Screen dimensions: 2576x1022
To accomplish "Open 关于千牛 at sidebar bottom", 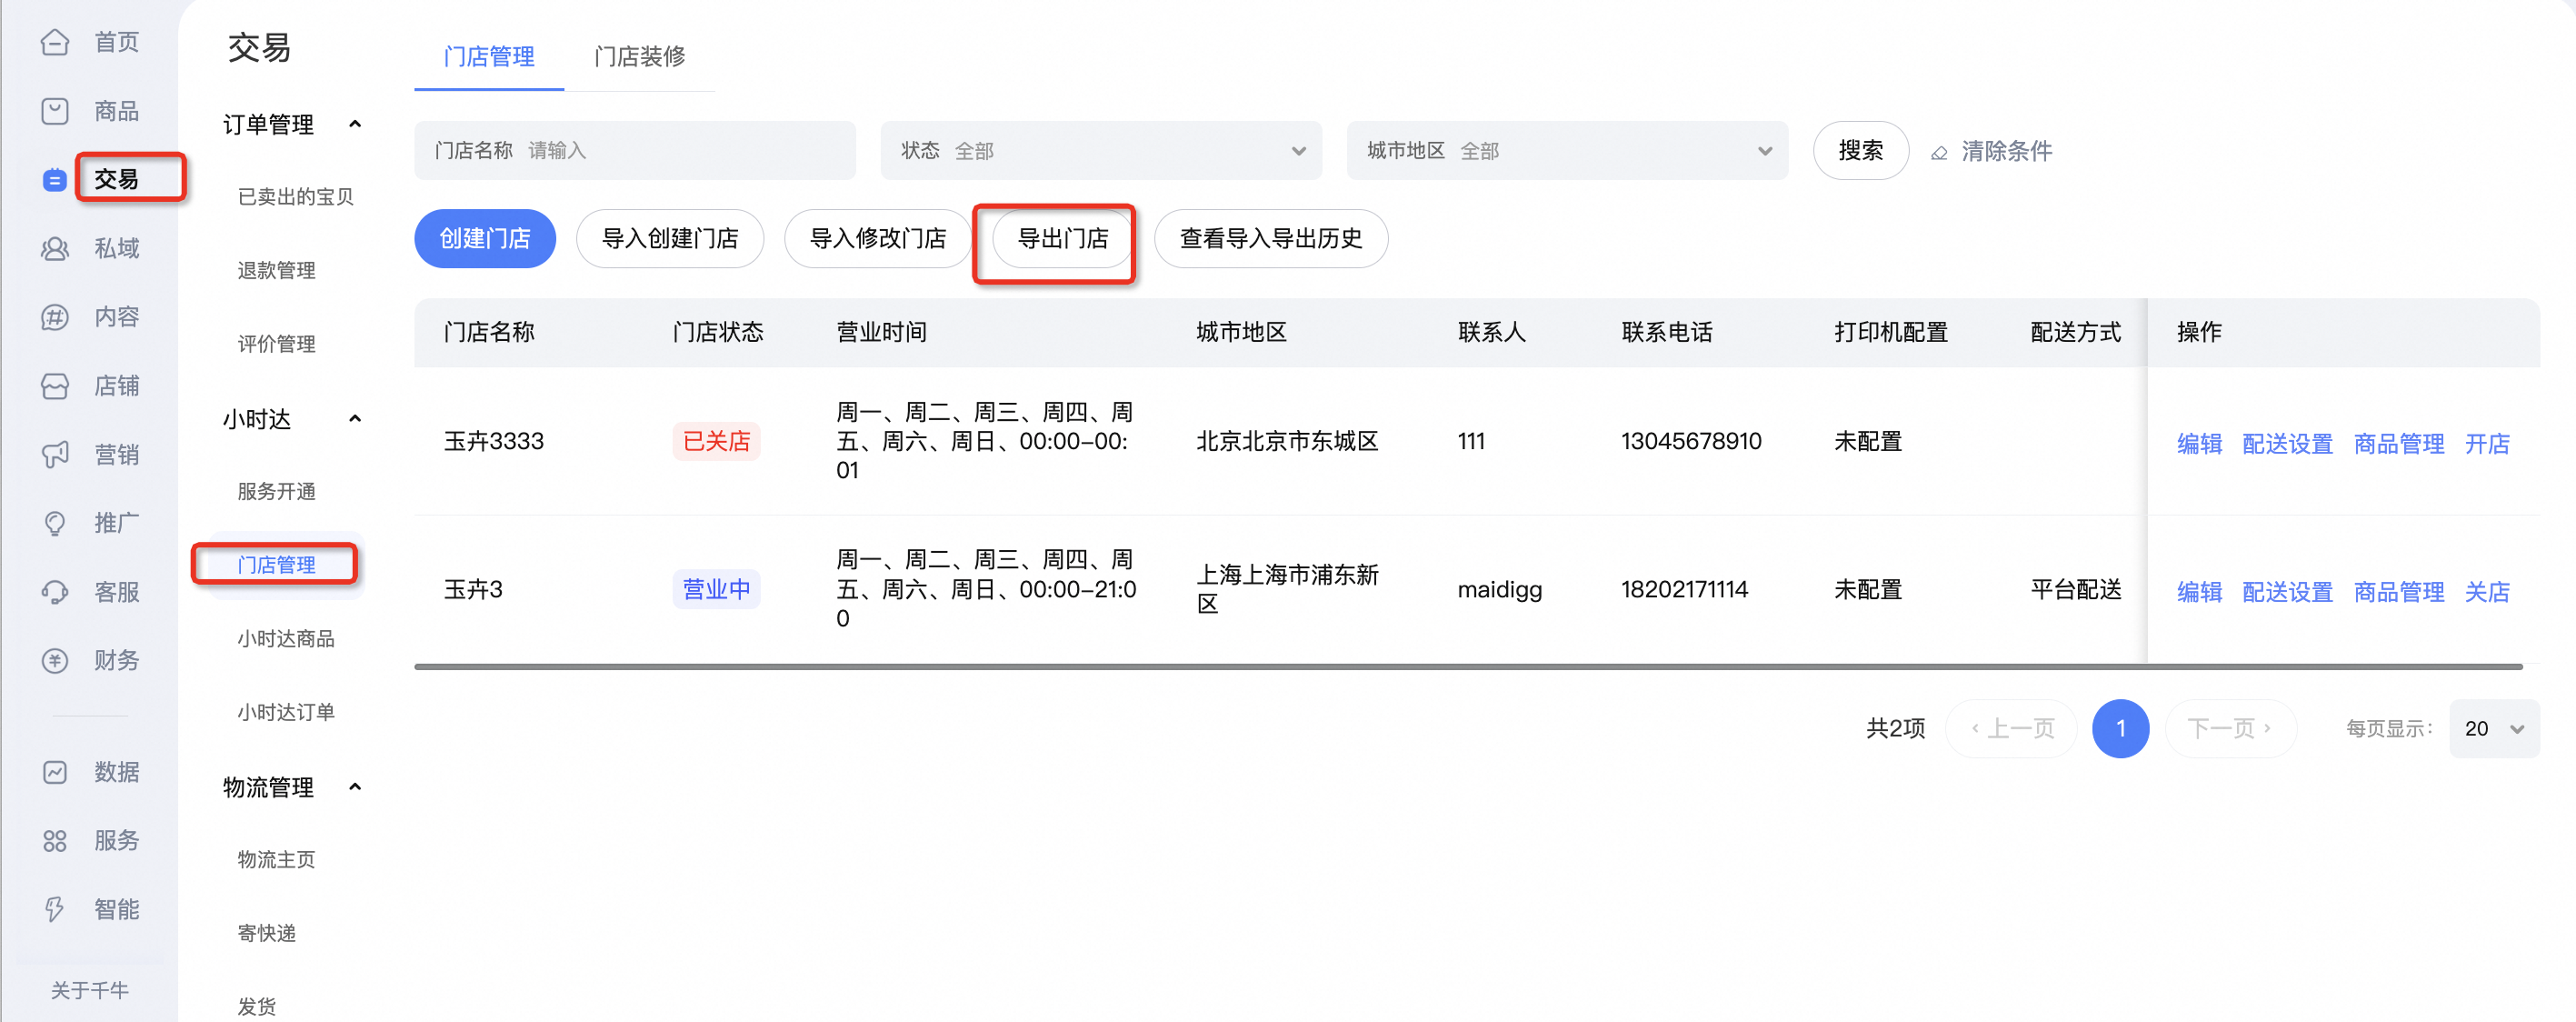I will click(89, 991).
